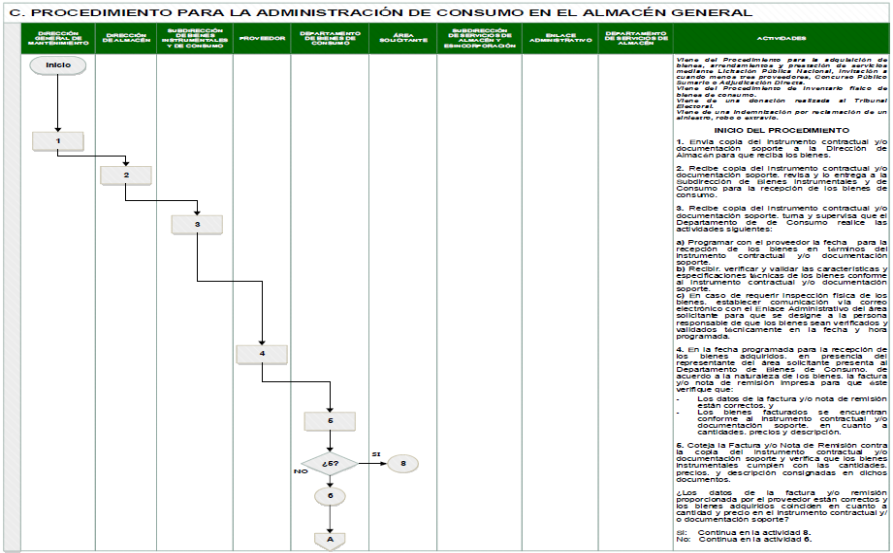The image size is (893, 553).
Task: Select the ¿5? decision diamond
Action: click(x=330, y=464)
